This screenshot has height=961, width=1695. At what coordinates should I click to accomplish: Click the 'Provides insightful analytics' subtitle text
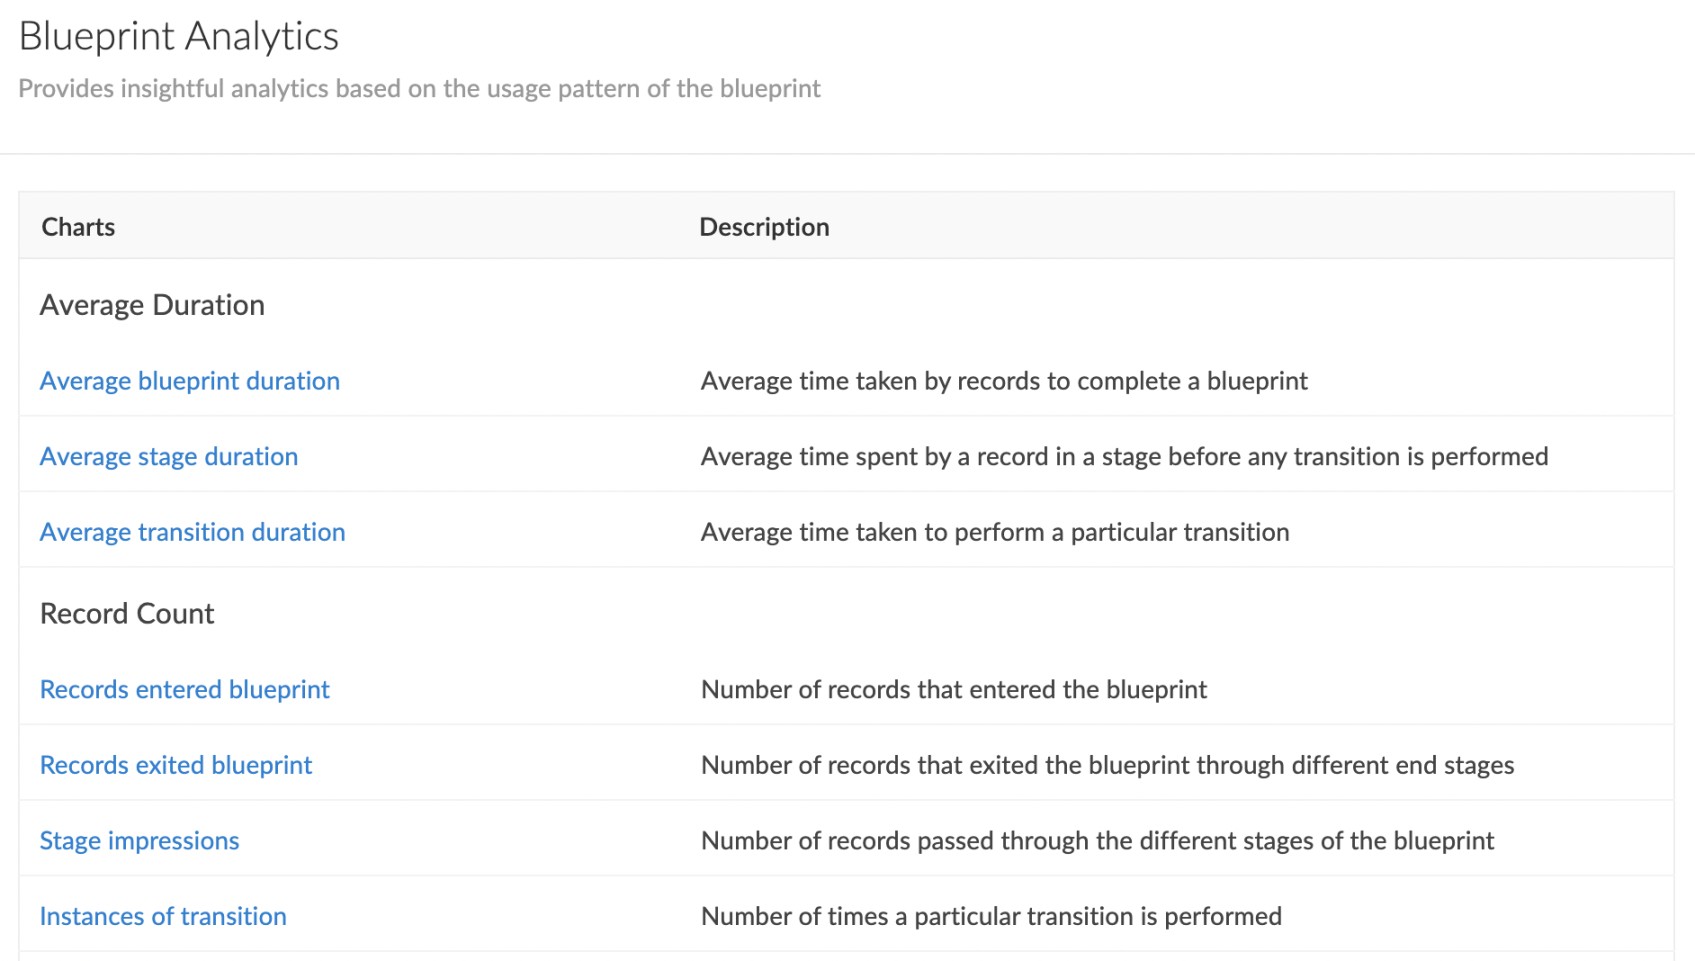(419, 89)
